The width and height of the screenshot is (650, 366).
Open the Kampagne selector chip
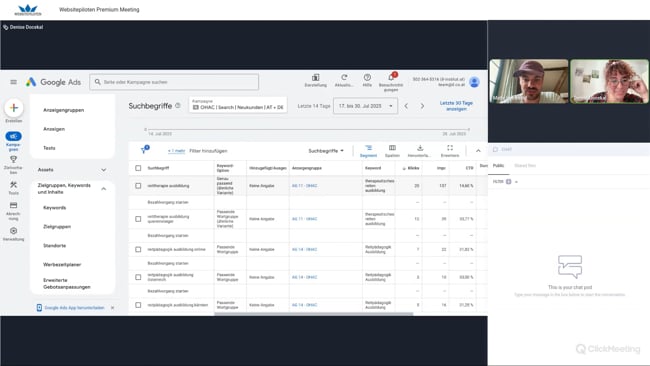(x=238, y=105)
